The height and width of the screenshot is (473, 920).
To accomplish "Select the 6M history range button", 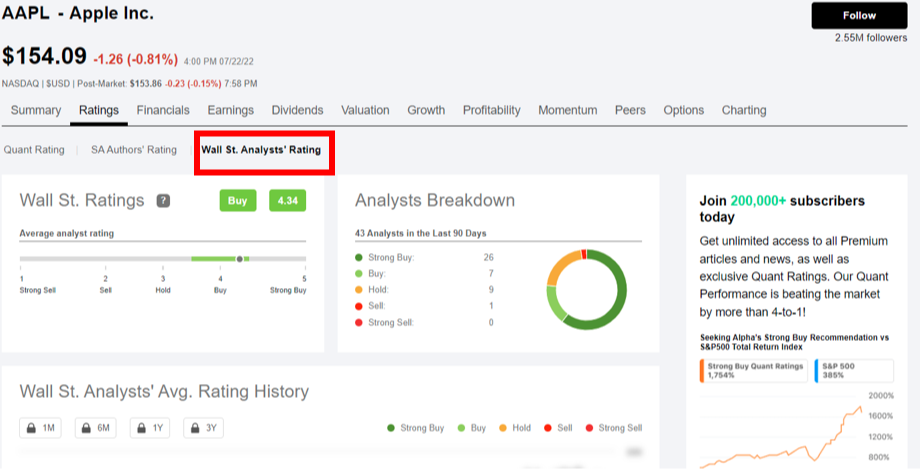I will pos(95,428).
